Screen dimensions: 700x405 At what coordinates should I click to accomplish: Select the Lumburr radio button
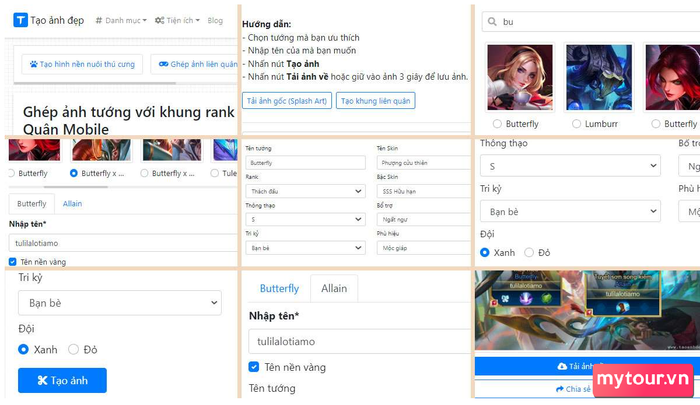pyautogui.click(x=576, y=124)
